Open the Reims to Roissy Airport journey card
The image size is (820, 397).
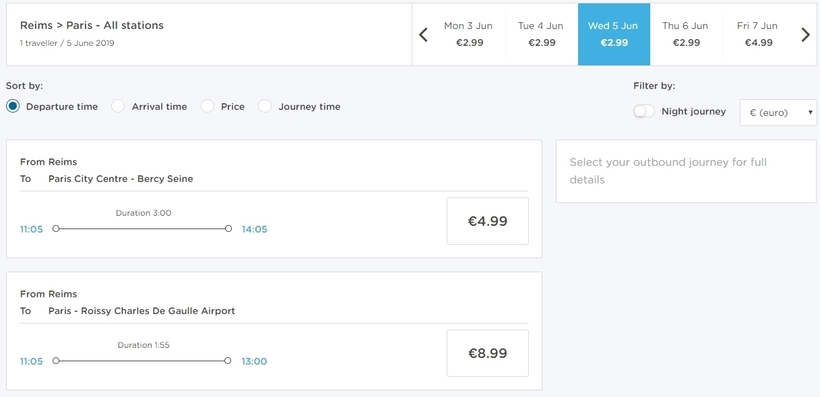pyautogui.click(x=274, y=331)
